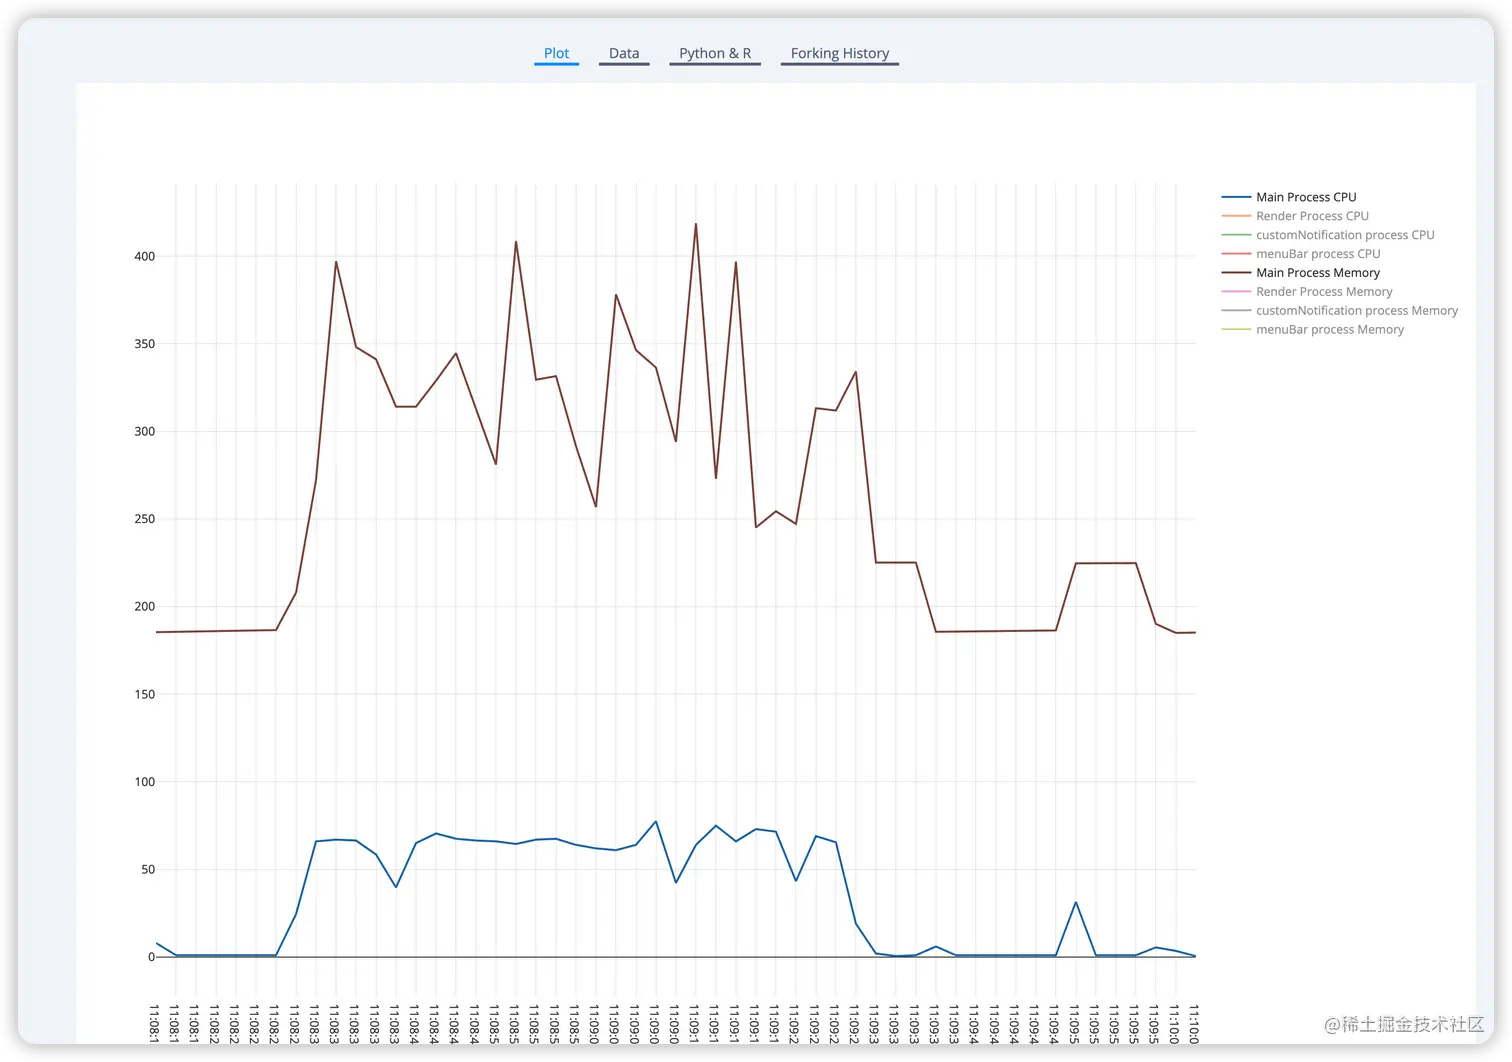
Task: Show menuBar process CPU trace
Action: (1318, 254)
